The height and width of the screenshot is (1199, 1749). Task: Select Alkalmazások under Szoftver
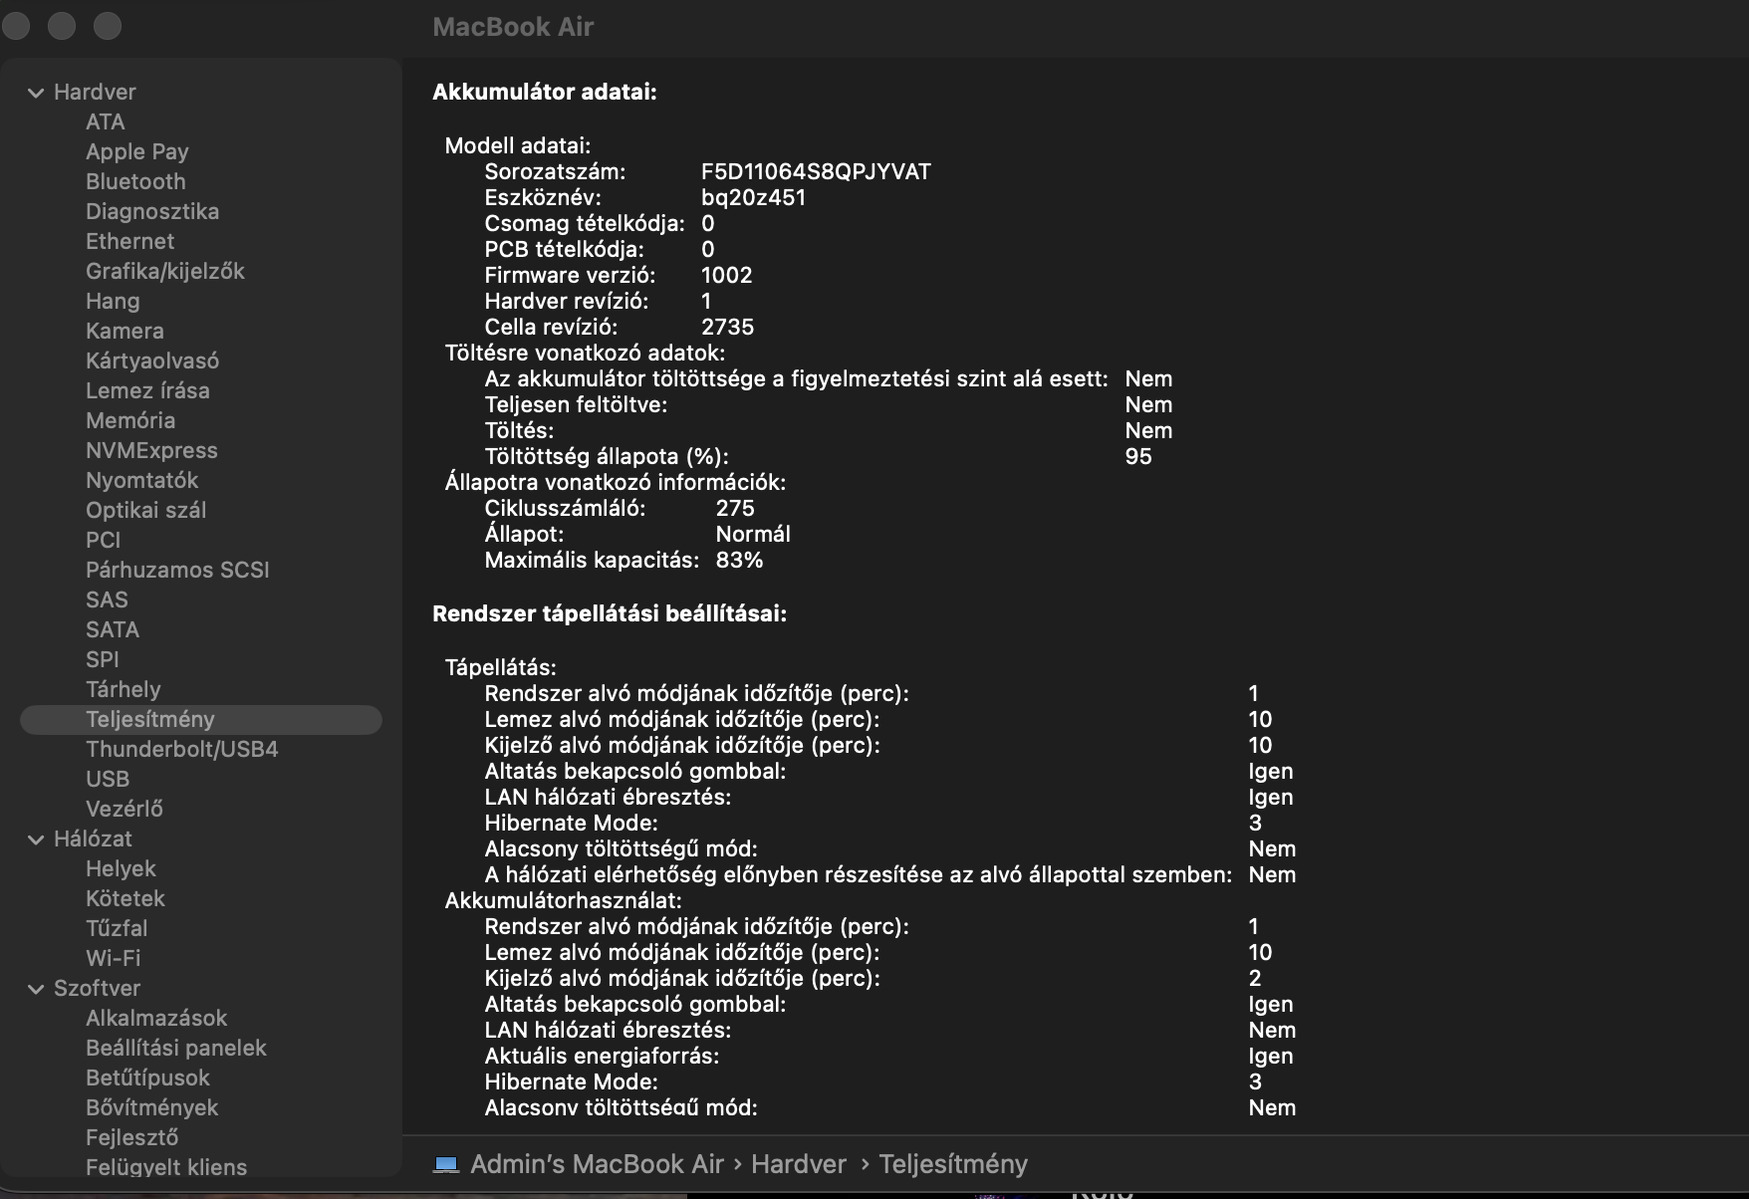(x=156, y=1019)
